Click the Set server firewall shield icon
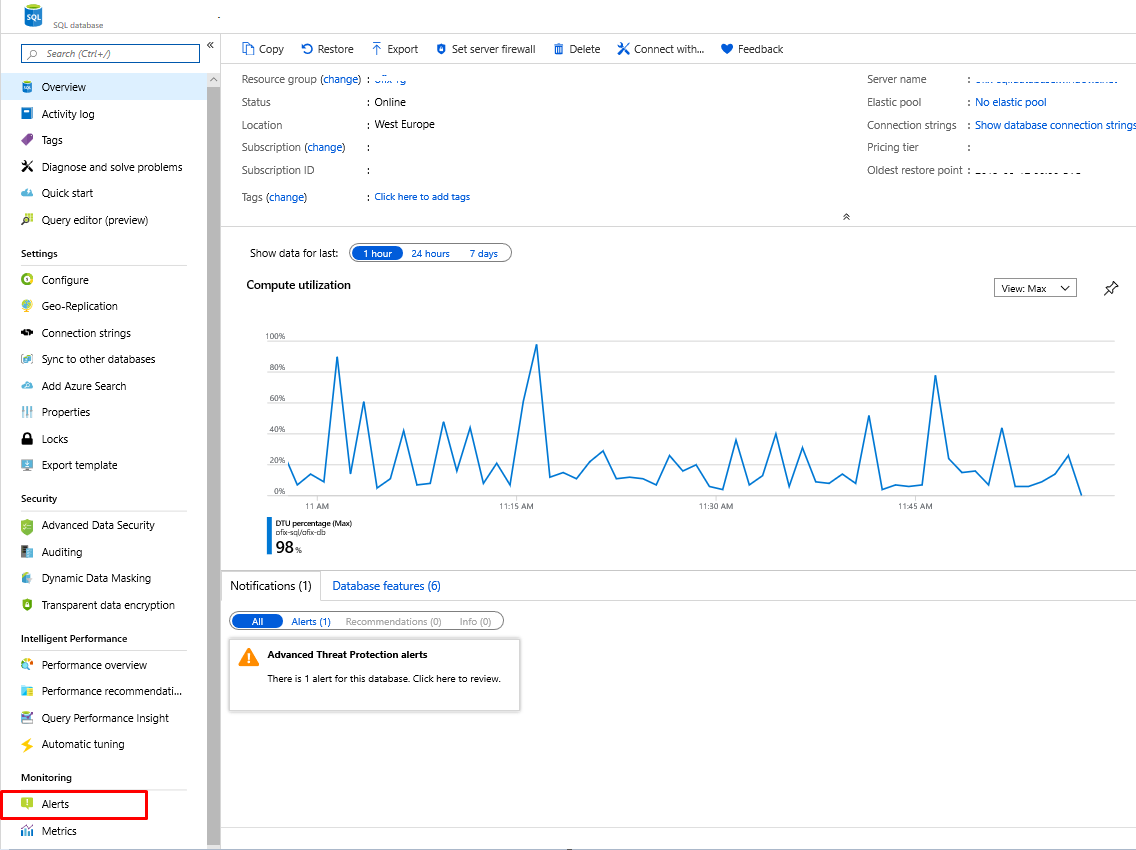 click(440, 49)
